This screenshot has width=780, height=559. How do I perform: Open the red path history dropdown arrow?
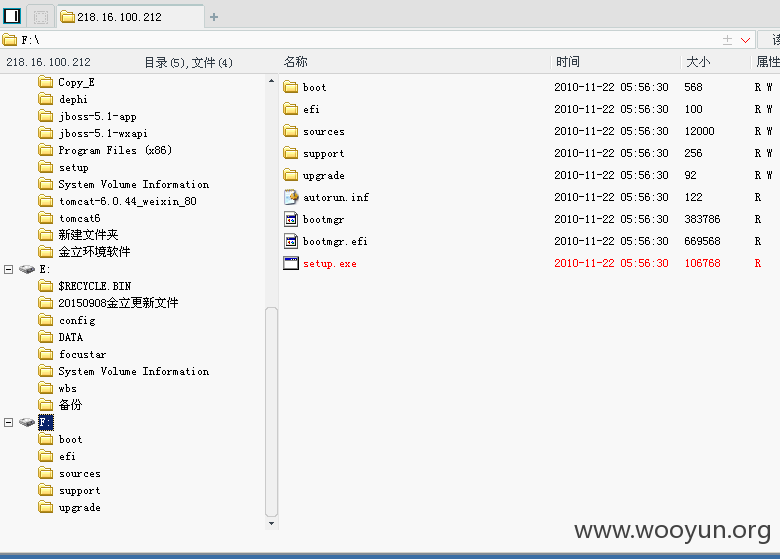click(x=745, y=40)
